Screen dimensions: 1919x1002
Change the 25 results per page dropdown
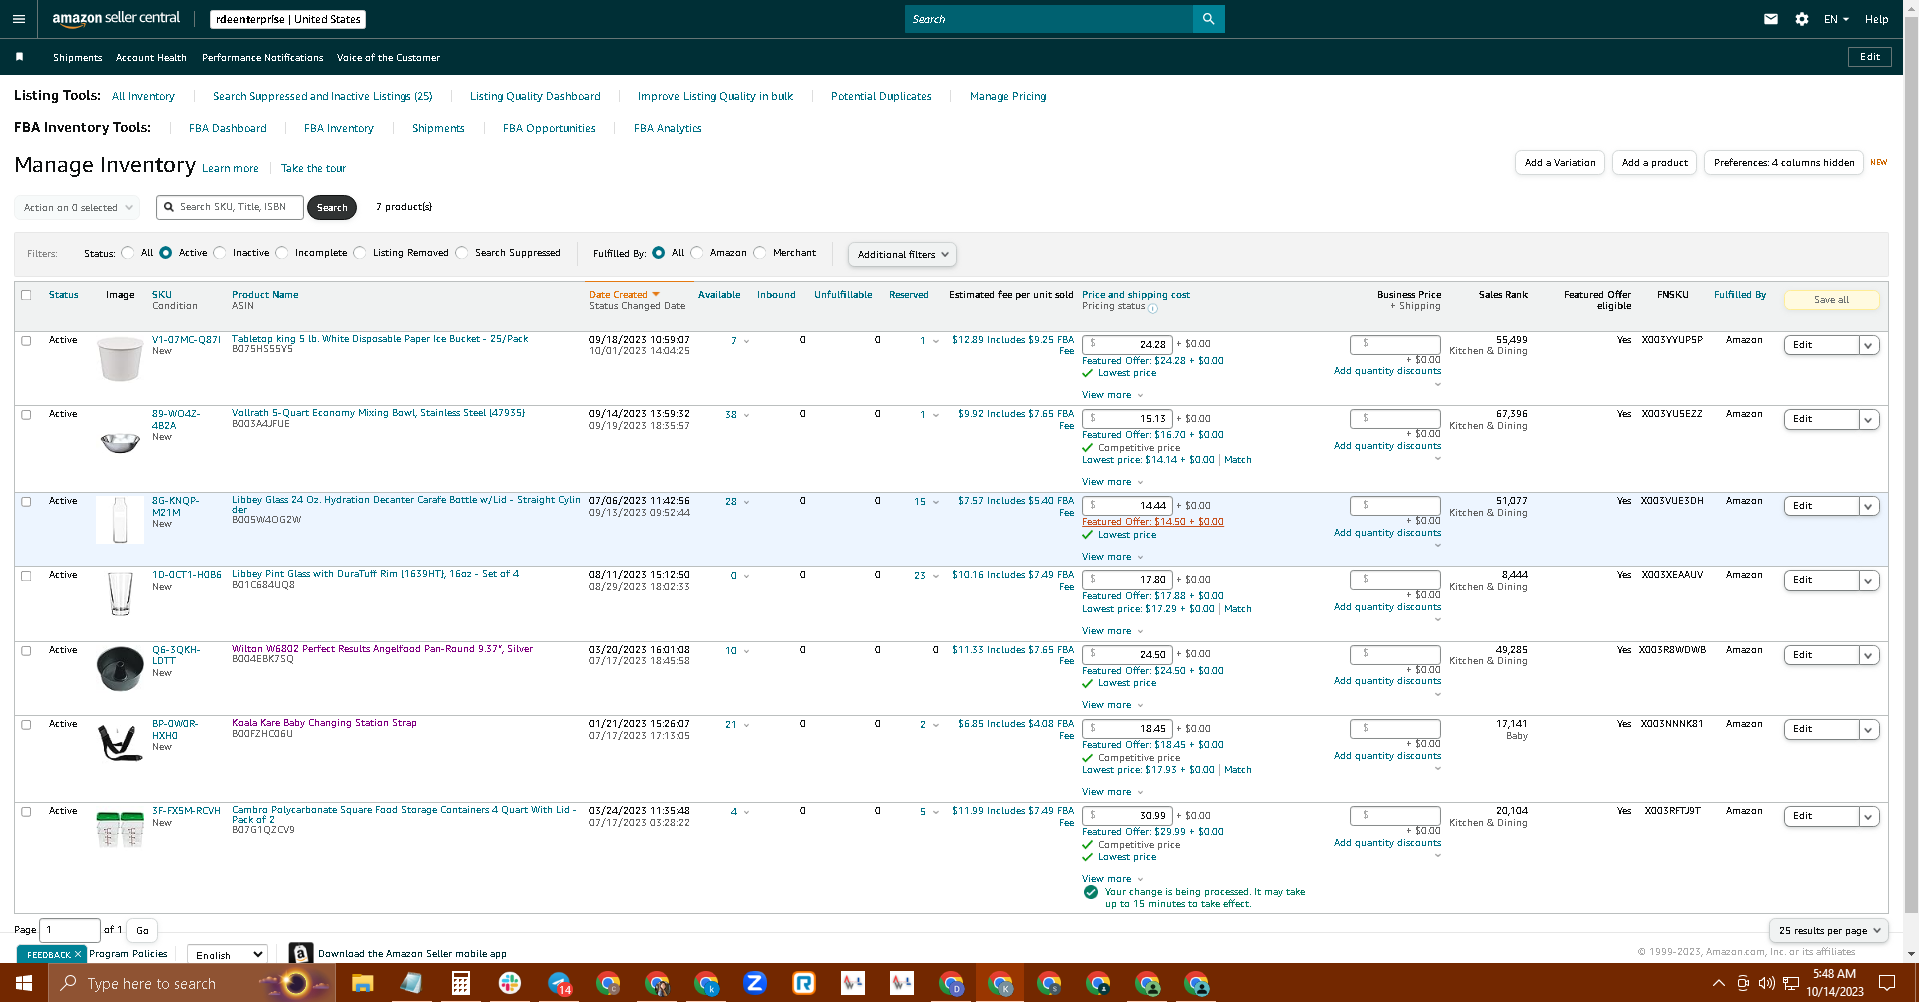pyautogui.click(x=1828, y=931)
